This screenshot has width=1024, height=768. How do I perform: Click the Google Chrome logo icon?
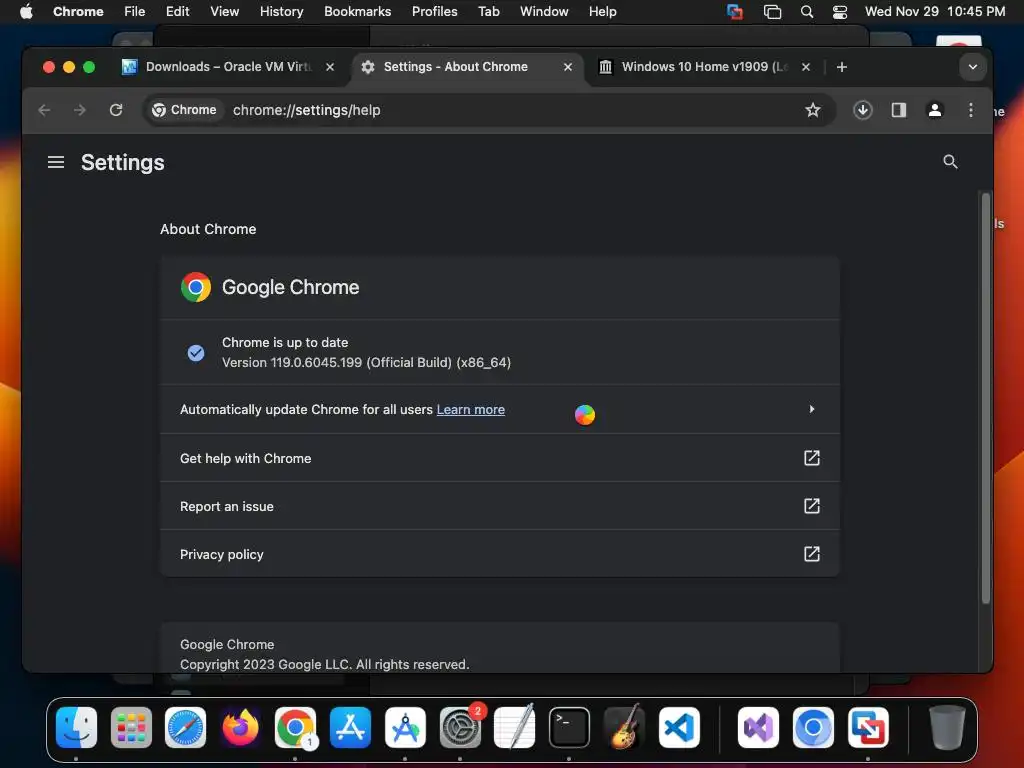point(196,287)
